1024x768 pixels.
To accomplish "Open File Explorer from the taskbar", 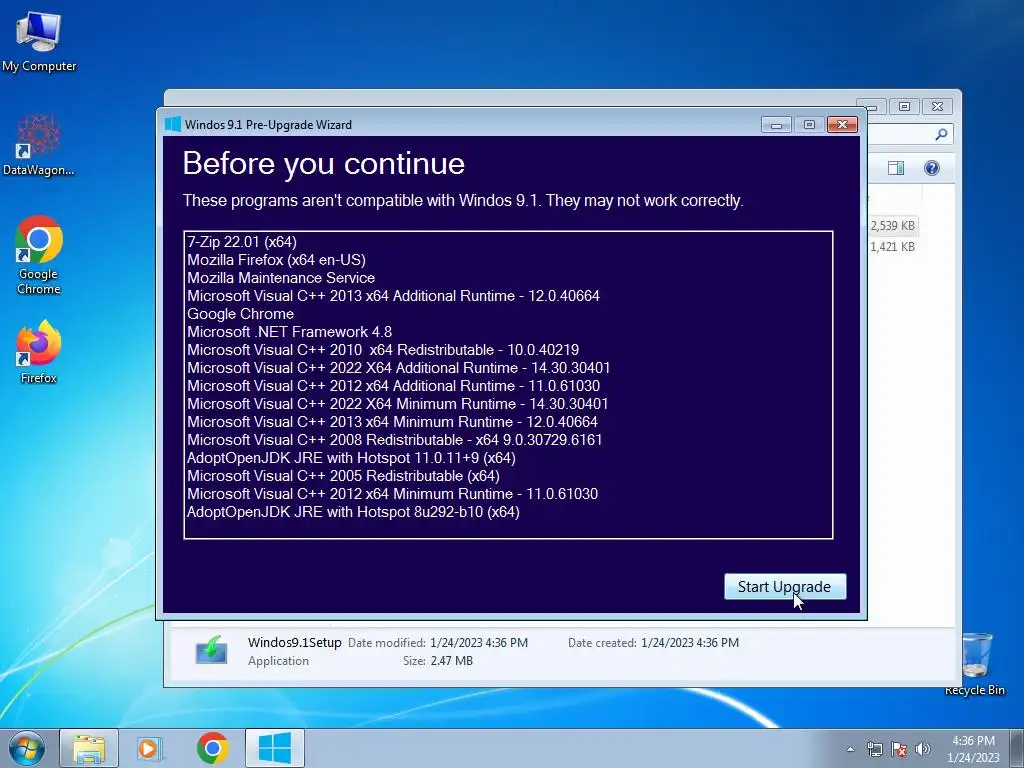I will (x=89, y=748).
